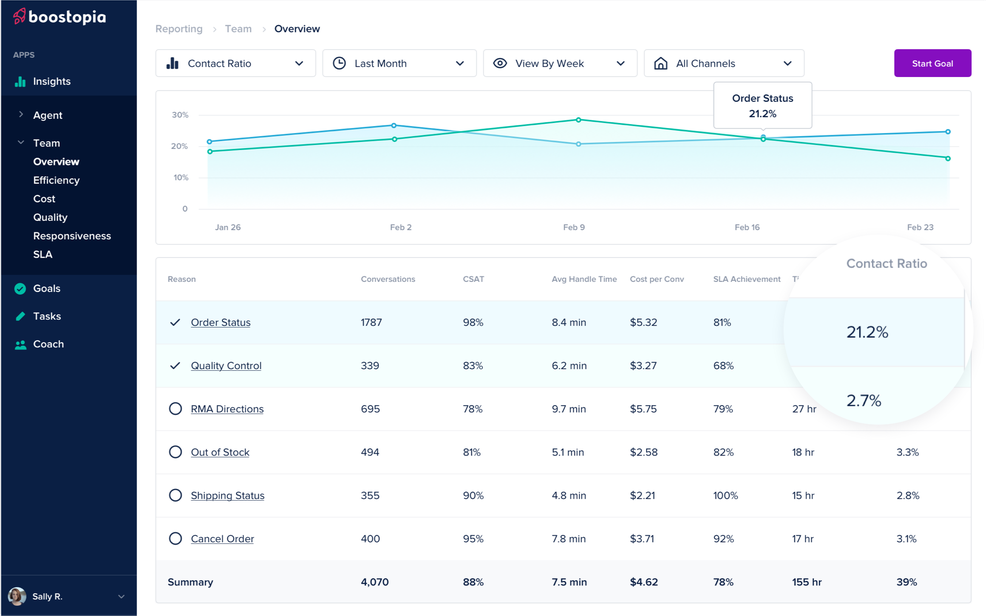The image size is (1000, 616).
Task: Open the Shipping Status reason link
Action: [228, 495]
